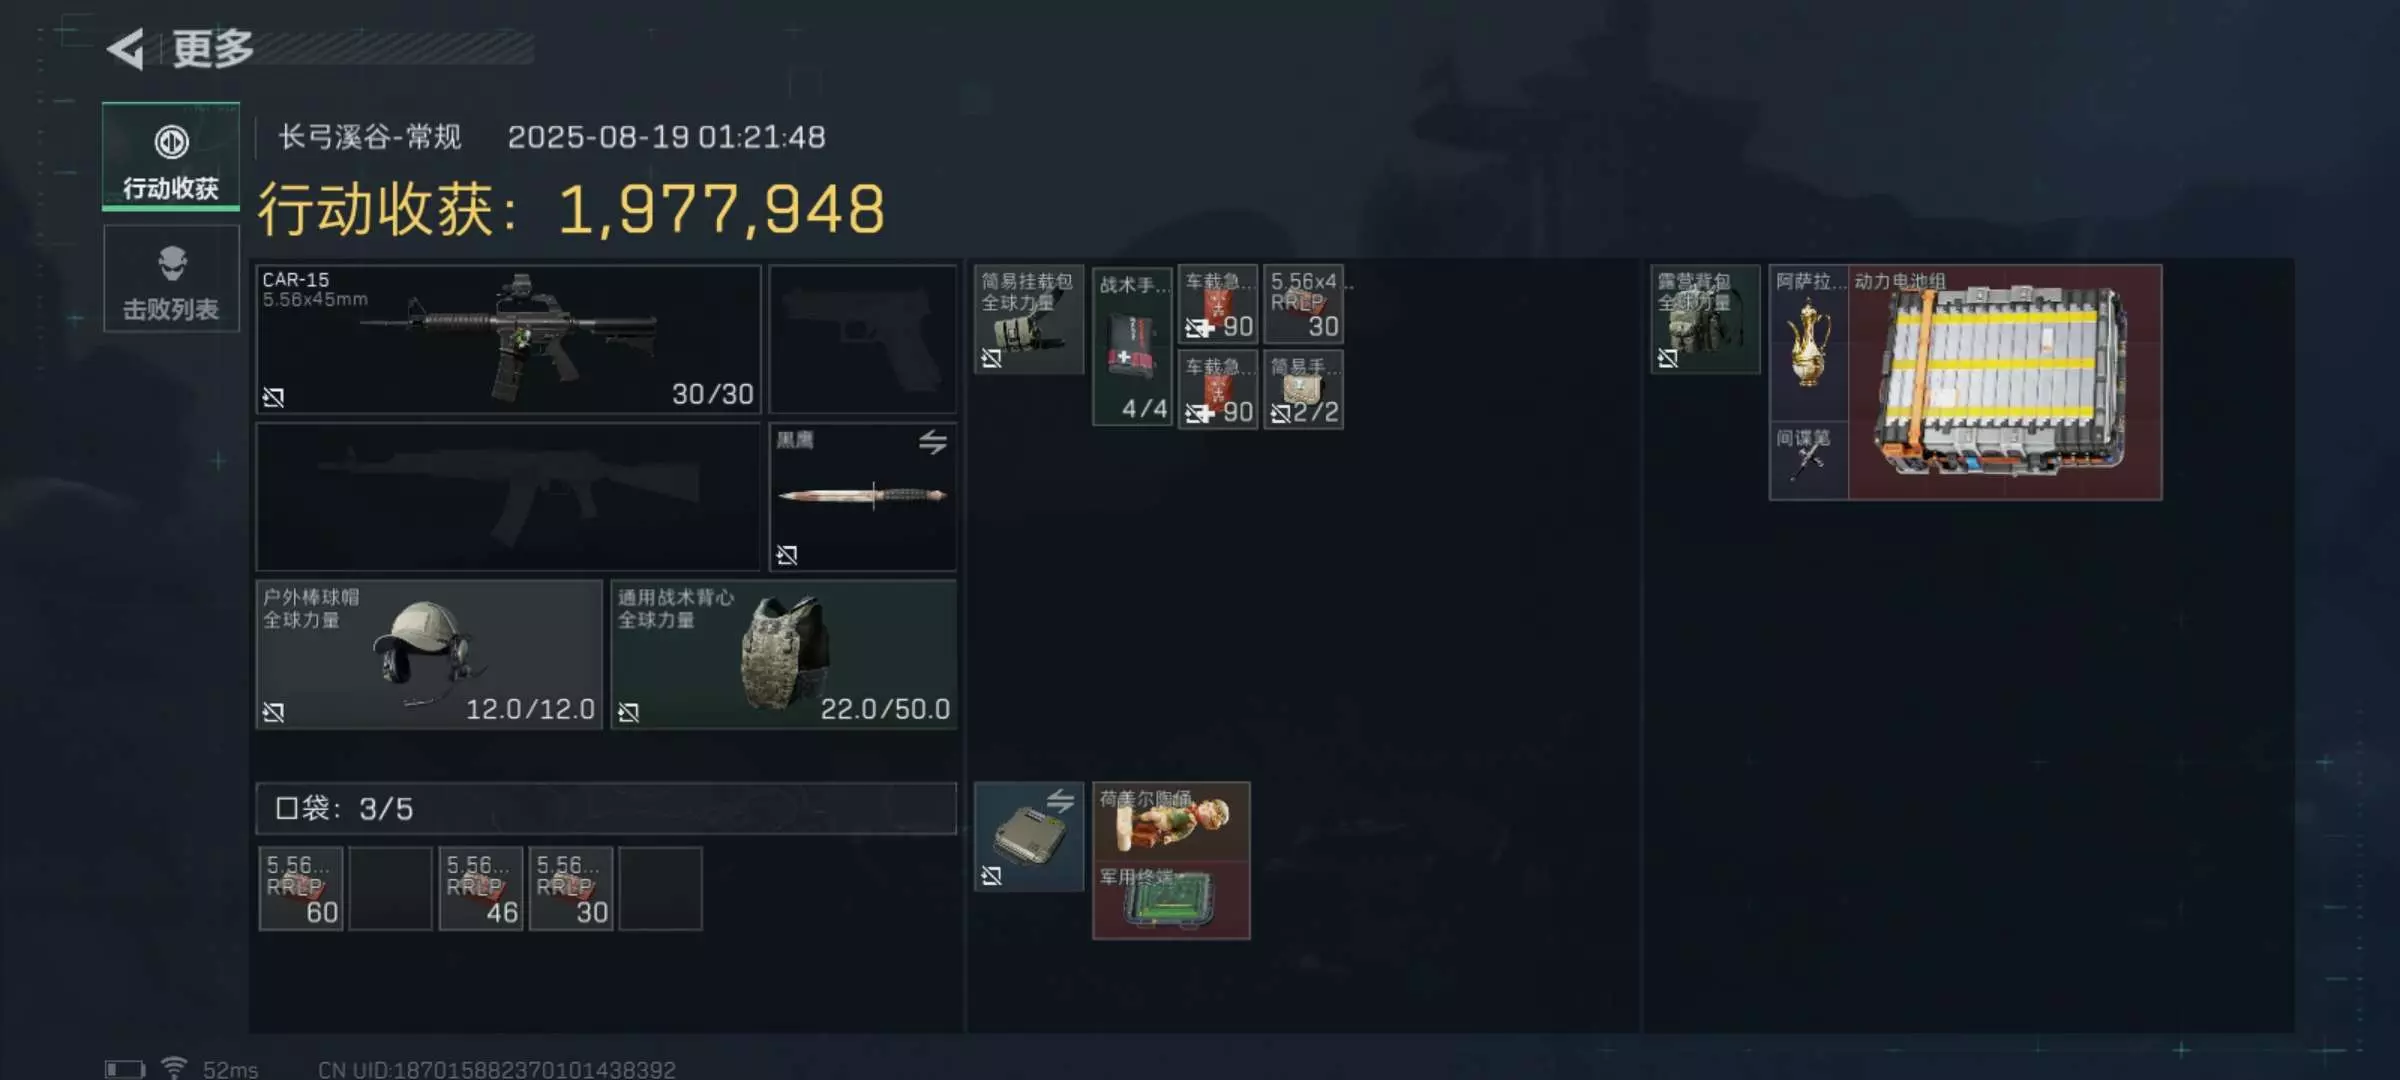Select the 通用战术背心 armor item
Viewport: 2400px width, 1080px height.
point(784,654)
